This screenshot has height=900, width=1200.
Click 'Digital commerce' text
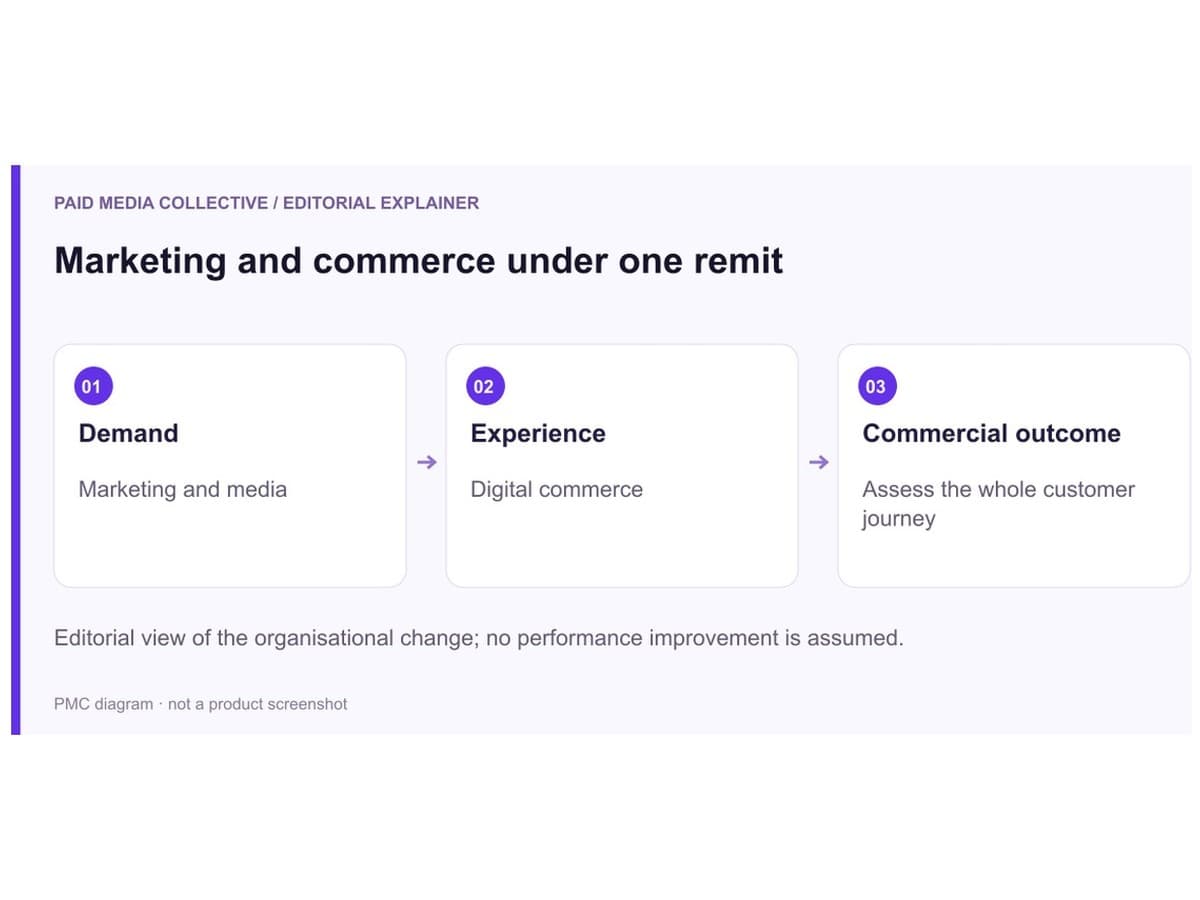pos(557,489)
